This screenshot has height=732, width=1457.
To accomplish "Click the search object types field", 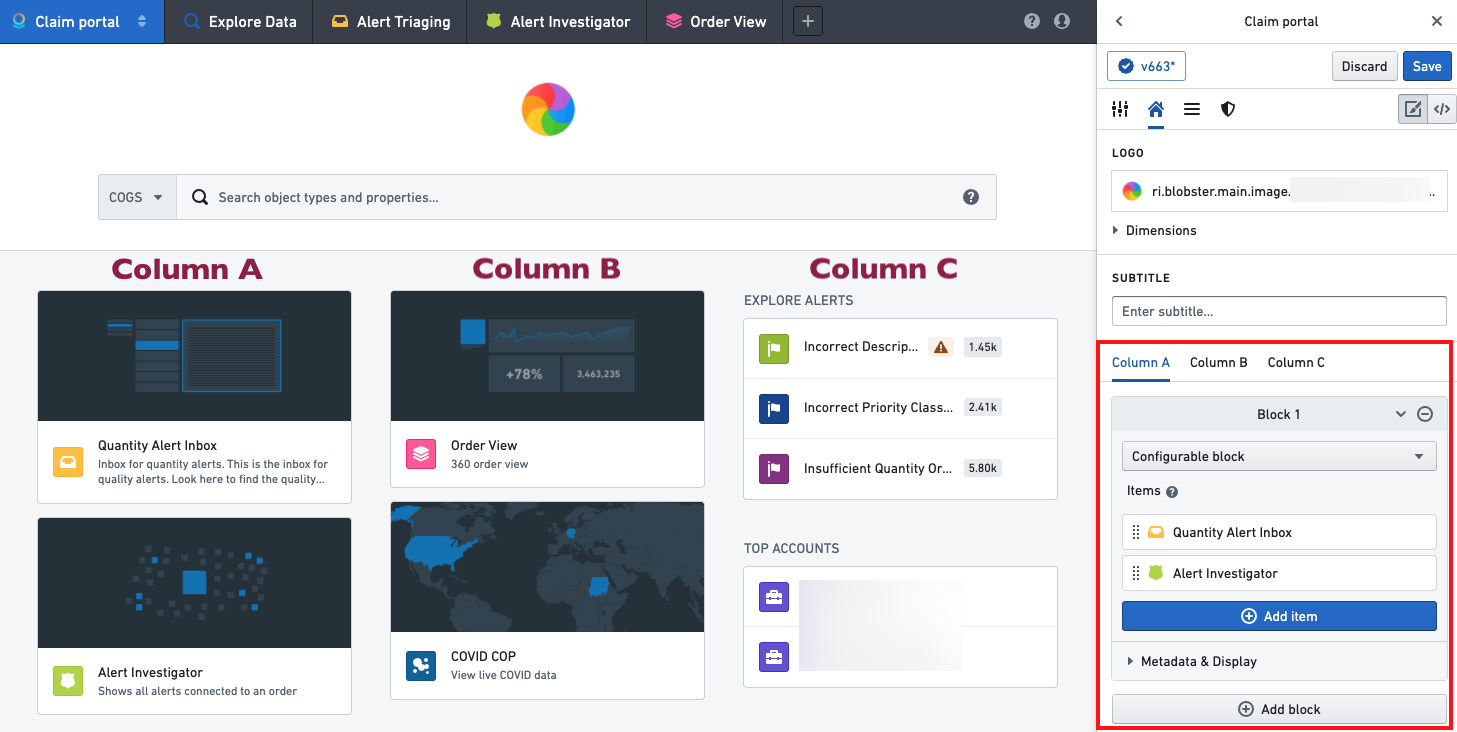I will click(586, 197).
